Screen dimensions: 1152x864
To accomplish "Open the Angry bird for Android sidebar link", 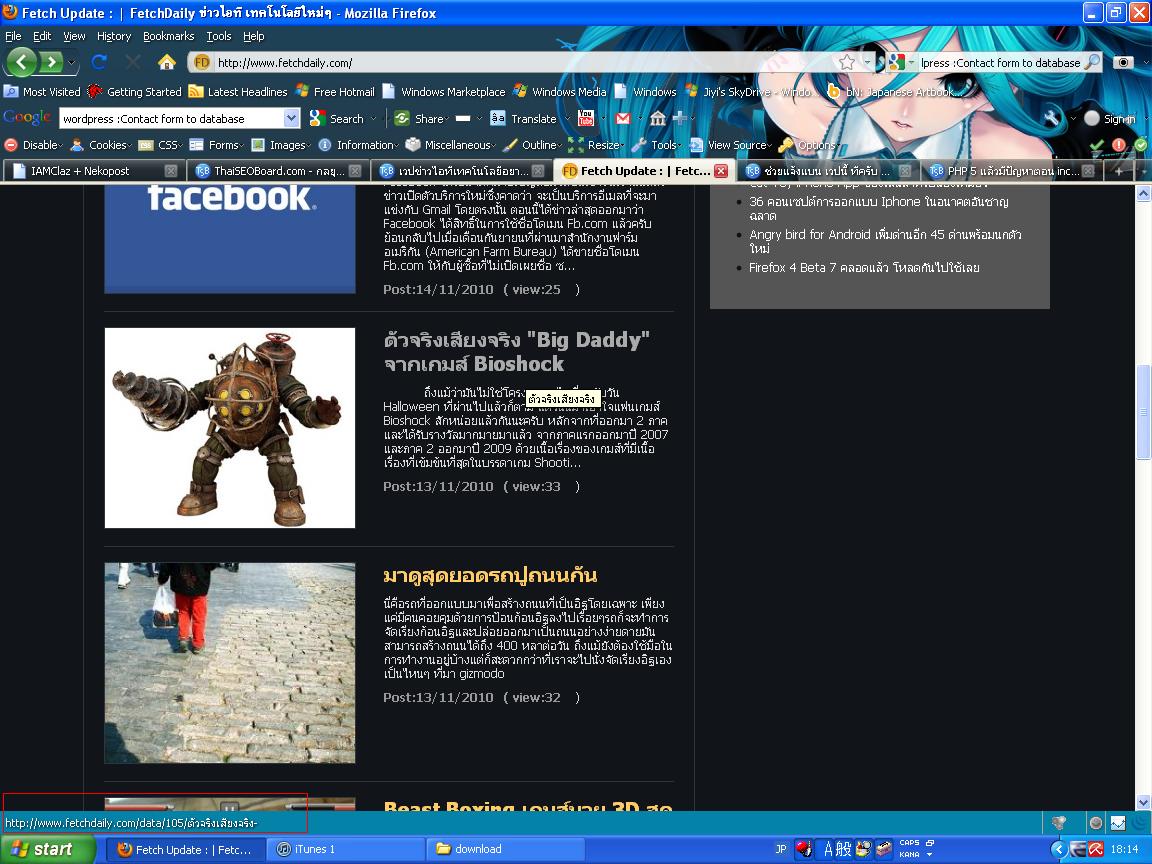I will (885, 241).
